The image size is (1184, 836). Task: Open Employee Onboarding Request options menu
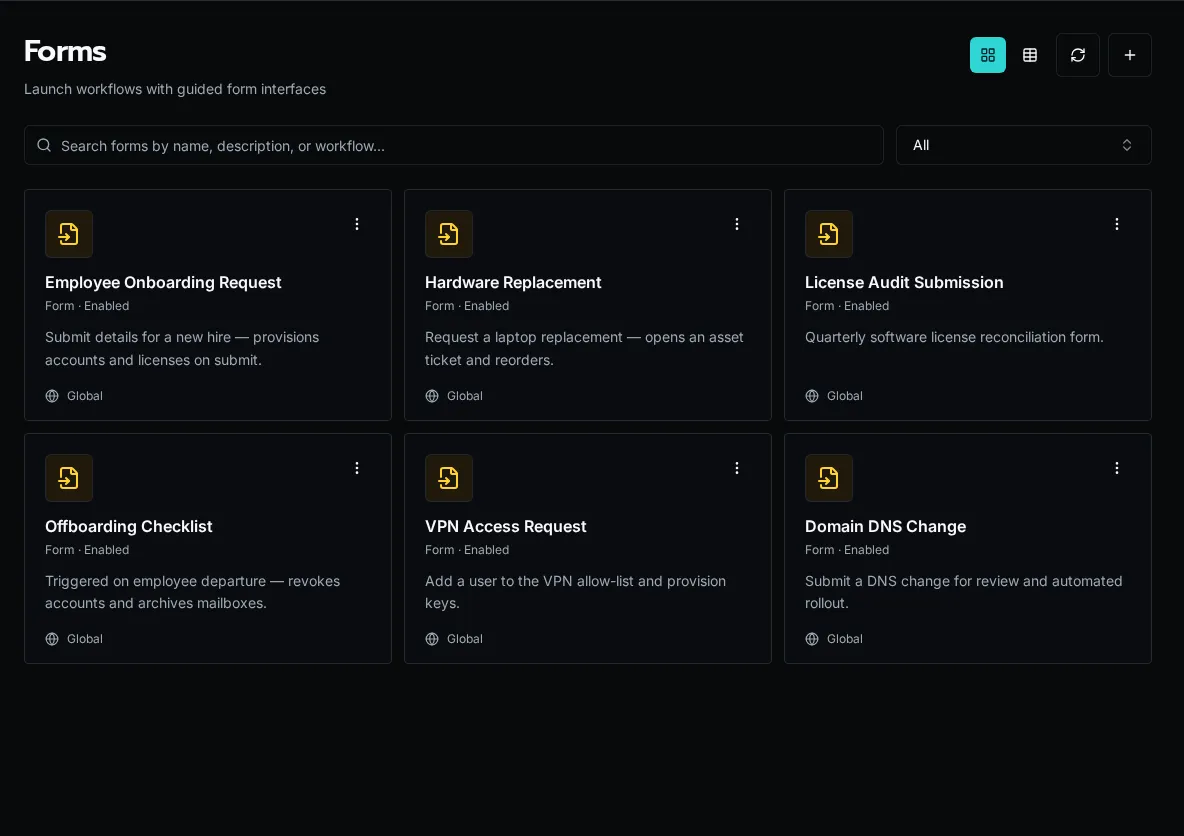point(357,224)
